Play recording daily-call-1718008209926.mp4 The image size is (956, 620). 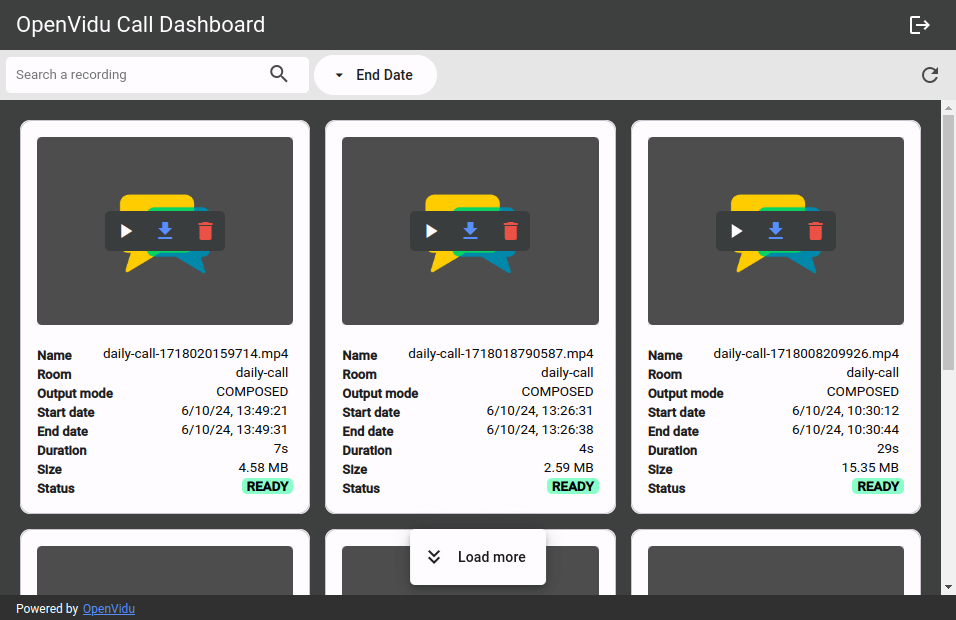[737, 231]
